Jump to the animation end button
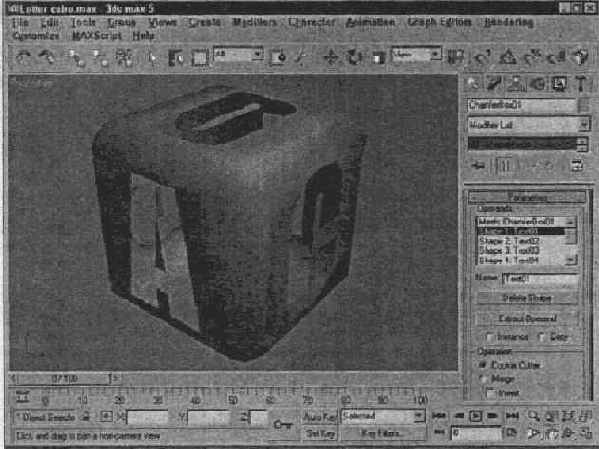This screenshot has width=599, height=449. point(512,416)
